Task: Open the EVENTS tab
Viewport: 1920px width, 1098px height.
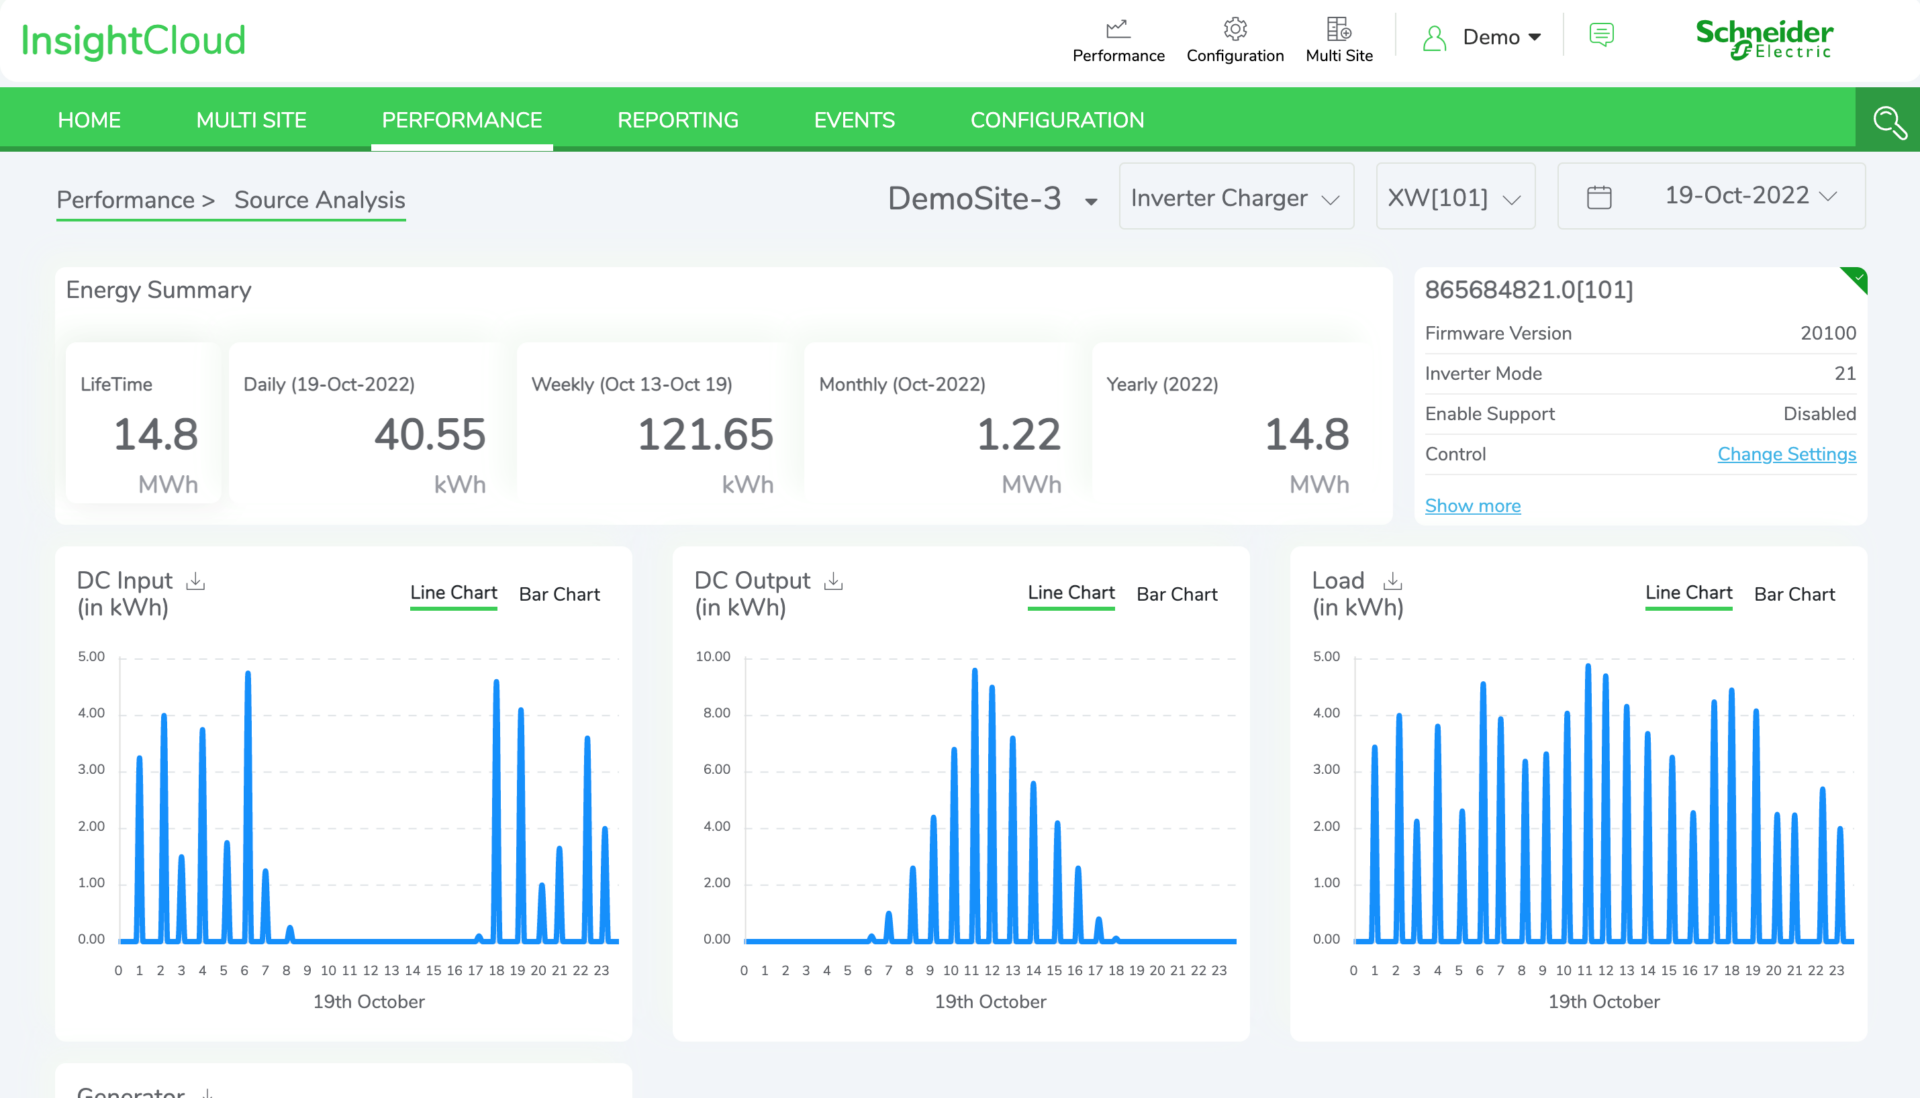Action: click(x=854, y=120)
